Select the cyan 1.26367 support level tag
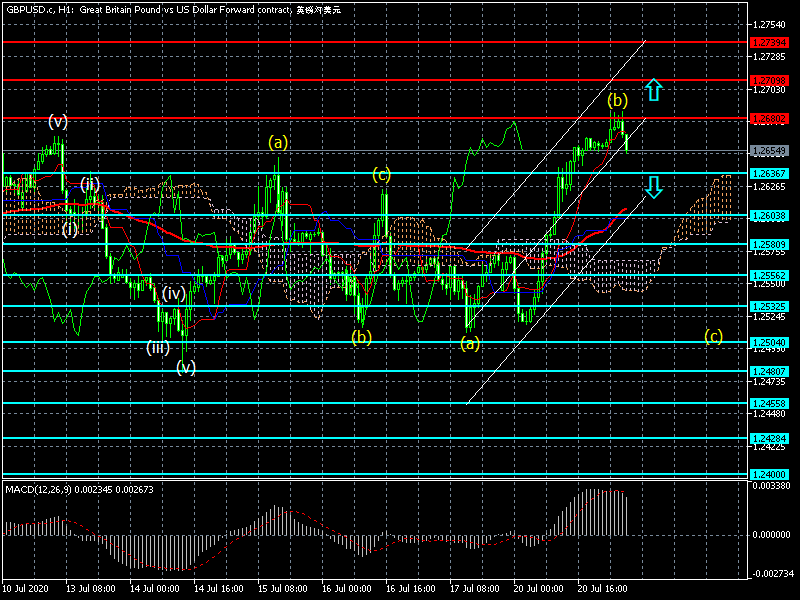The width and height of the screenshot is (800, 600). coord(770,173)
